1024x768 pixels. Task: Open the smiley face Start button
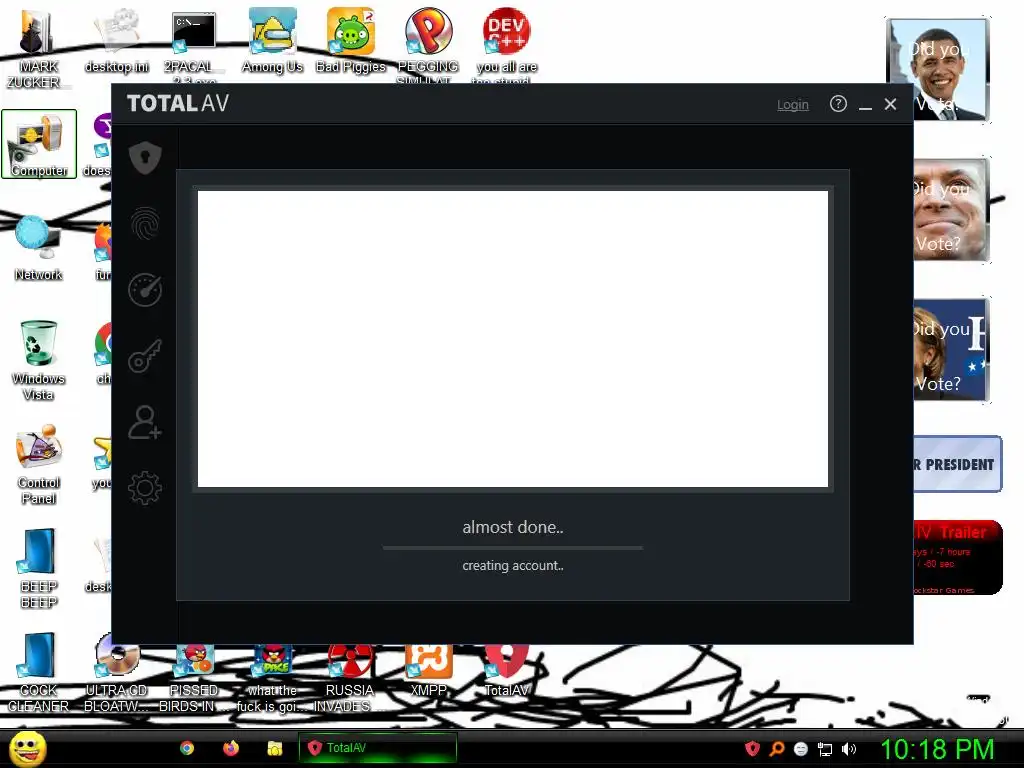[x=27, y=748]
